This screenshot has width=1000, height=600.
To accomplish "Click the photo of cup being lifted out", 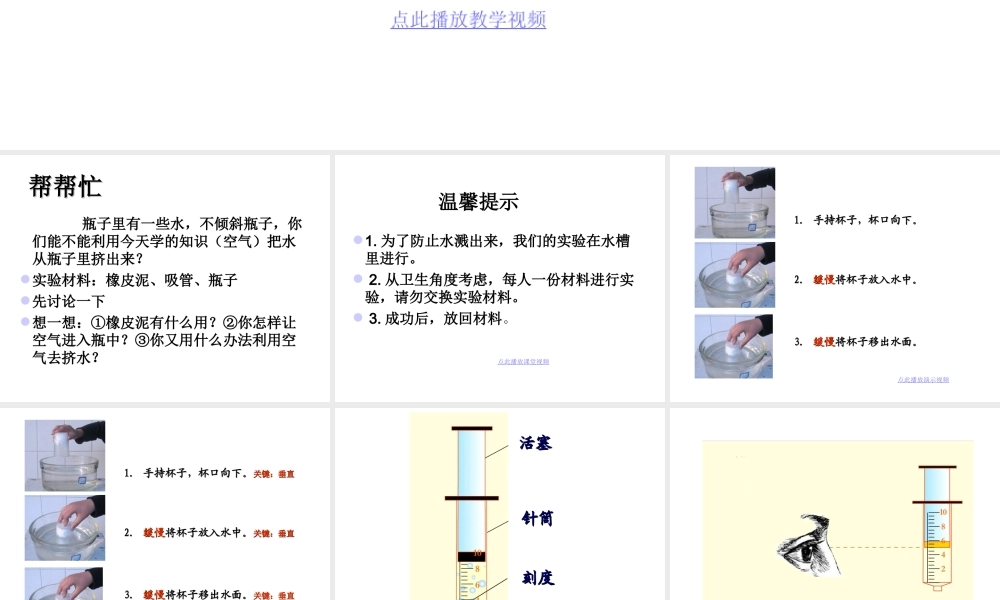I will click(734, 345).
